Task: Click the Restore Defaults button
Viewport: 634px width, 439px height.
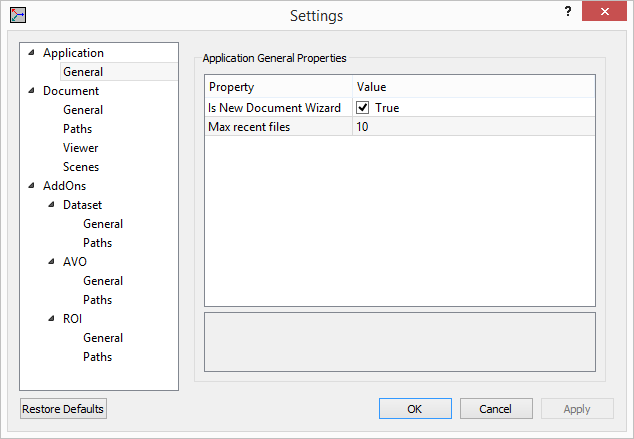Action: click(x=63, y=409)
